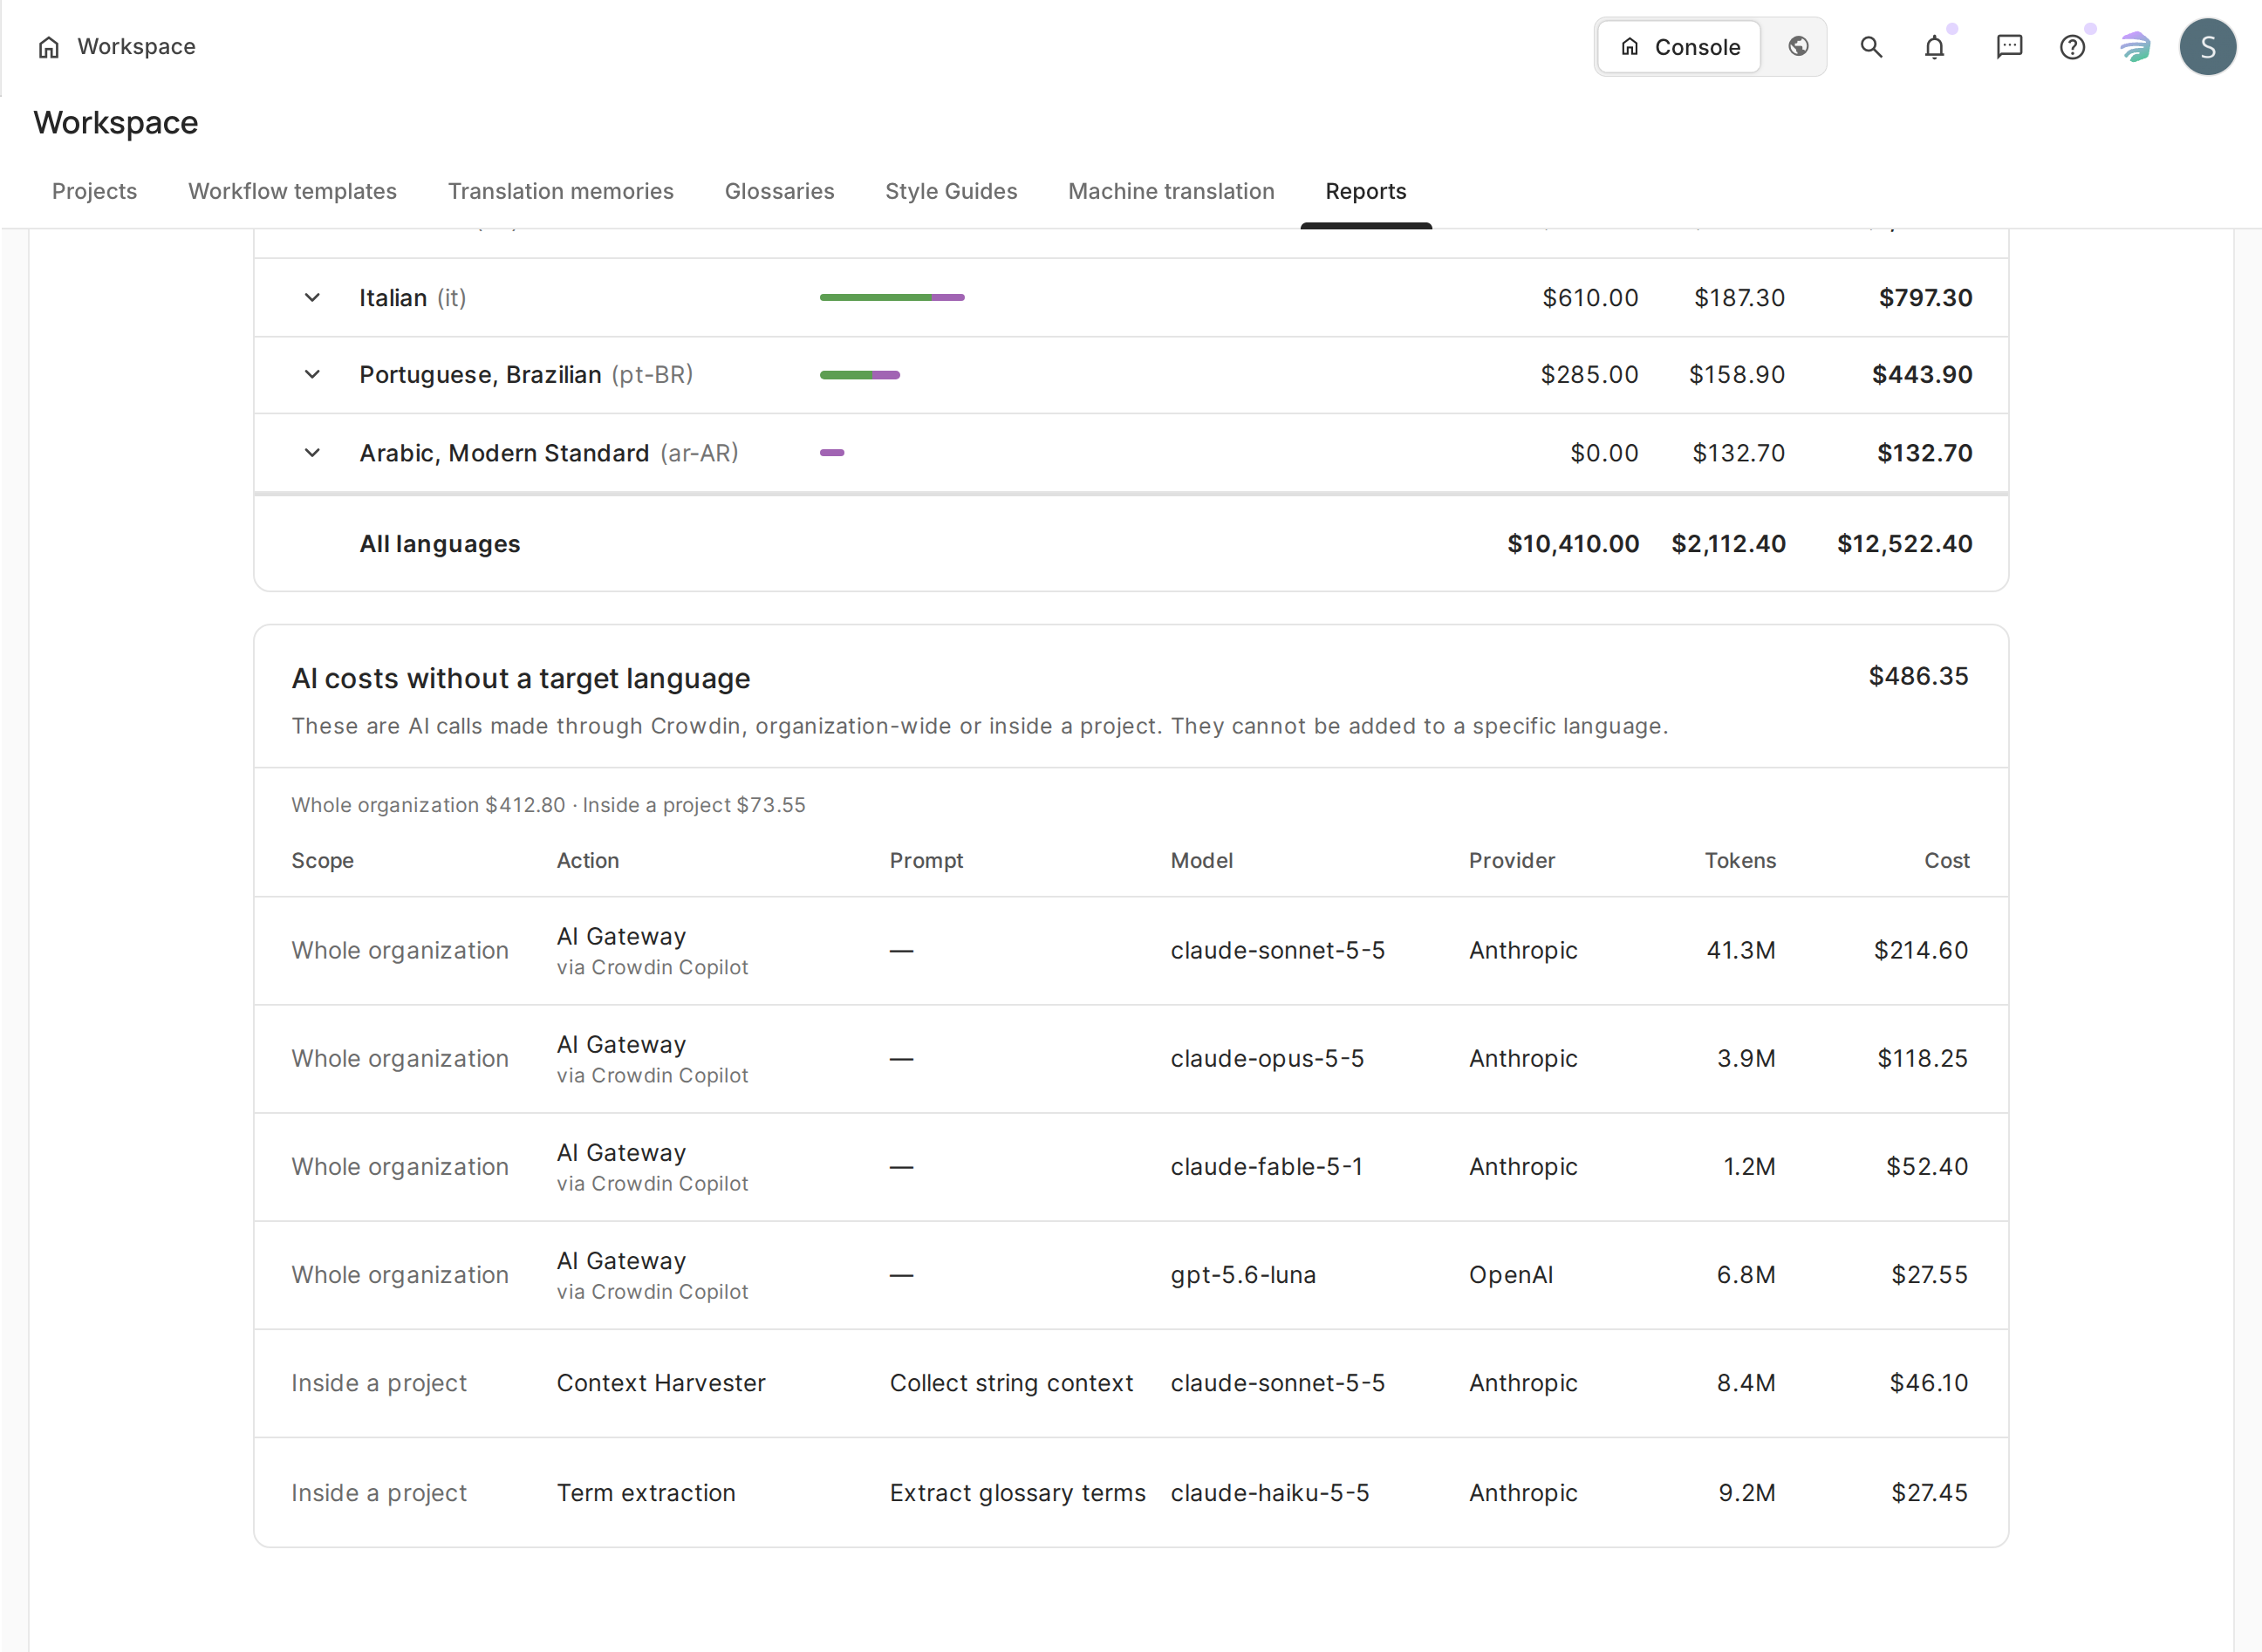This screenshot has height=1652, width=2262.
Task: Click the Provider column header
Action: tap(1512, 861)
